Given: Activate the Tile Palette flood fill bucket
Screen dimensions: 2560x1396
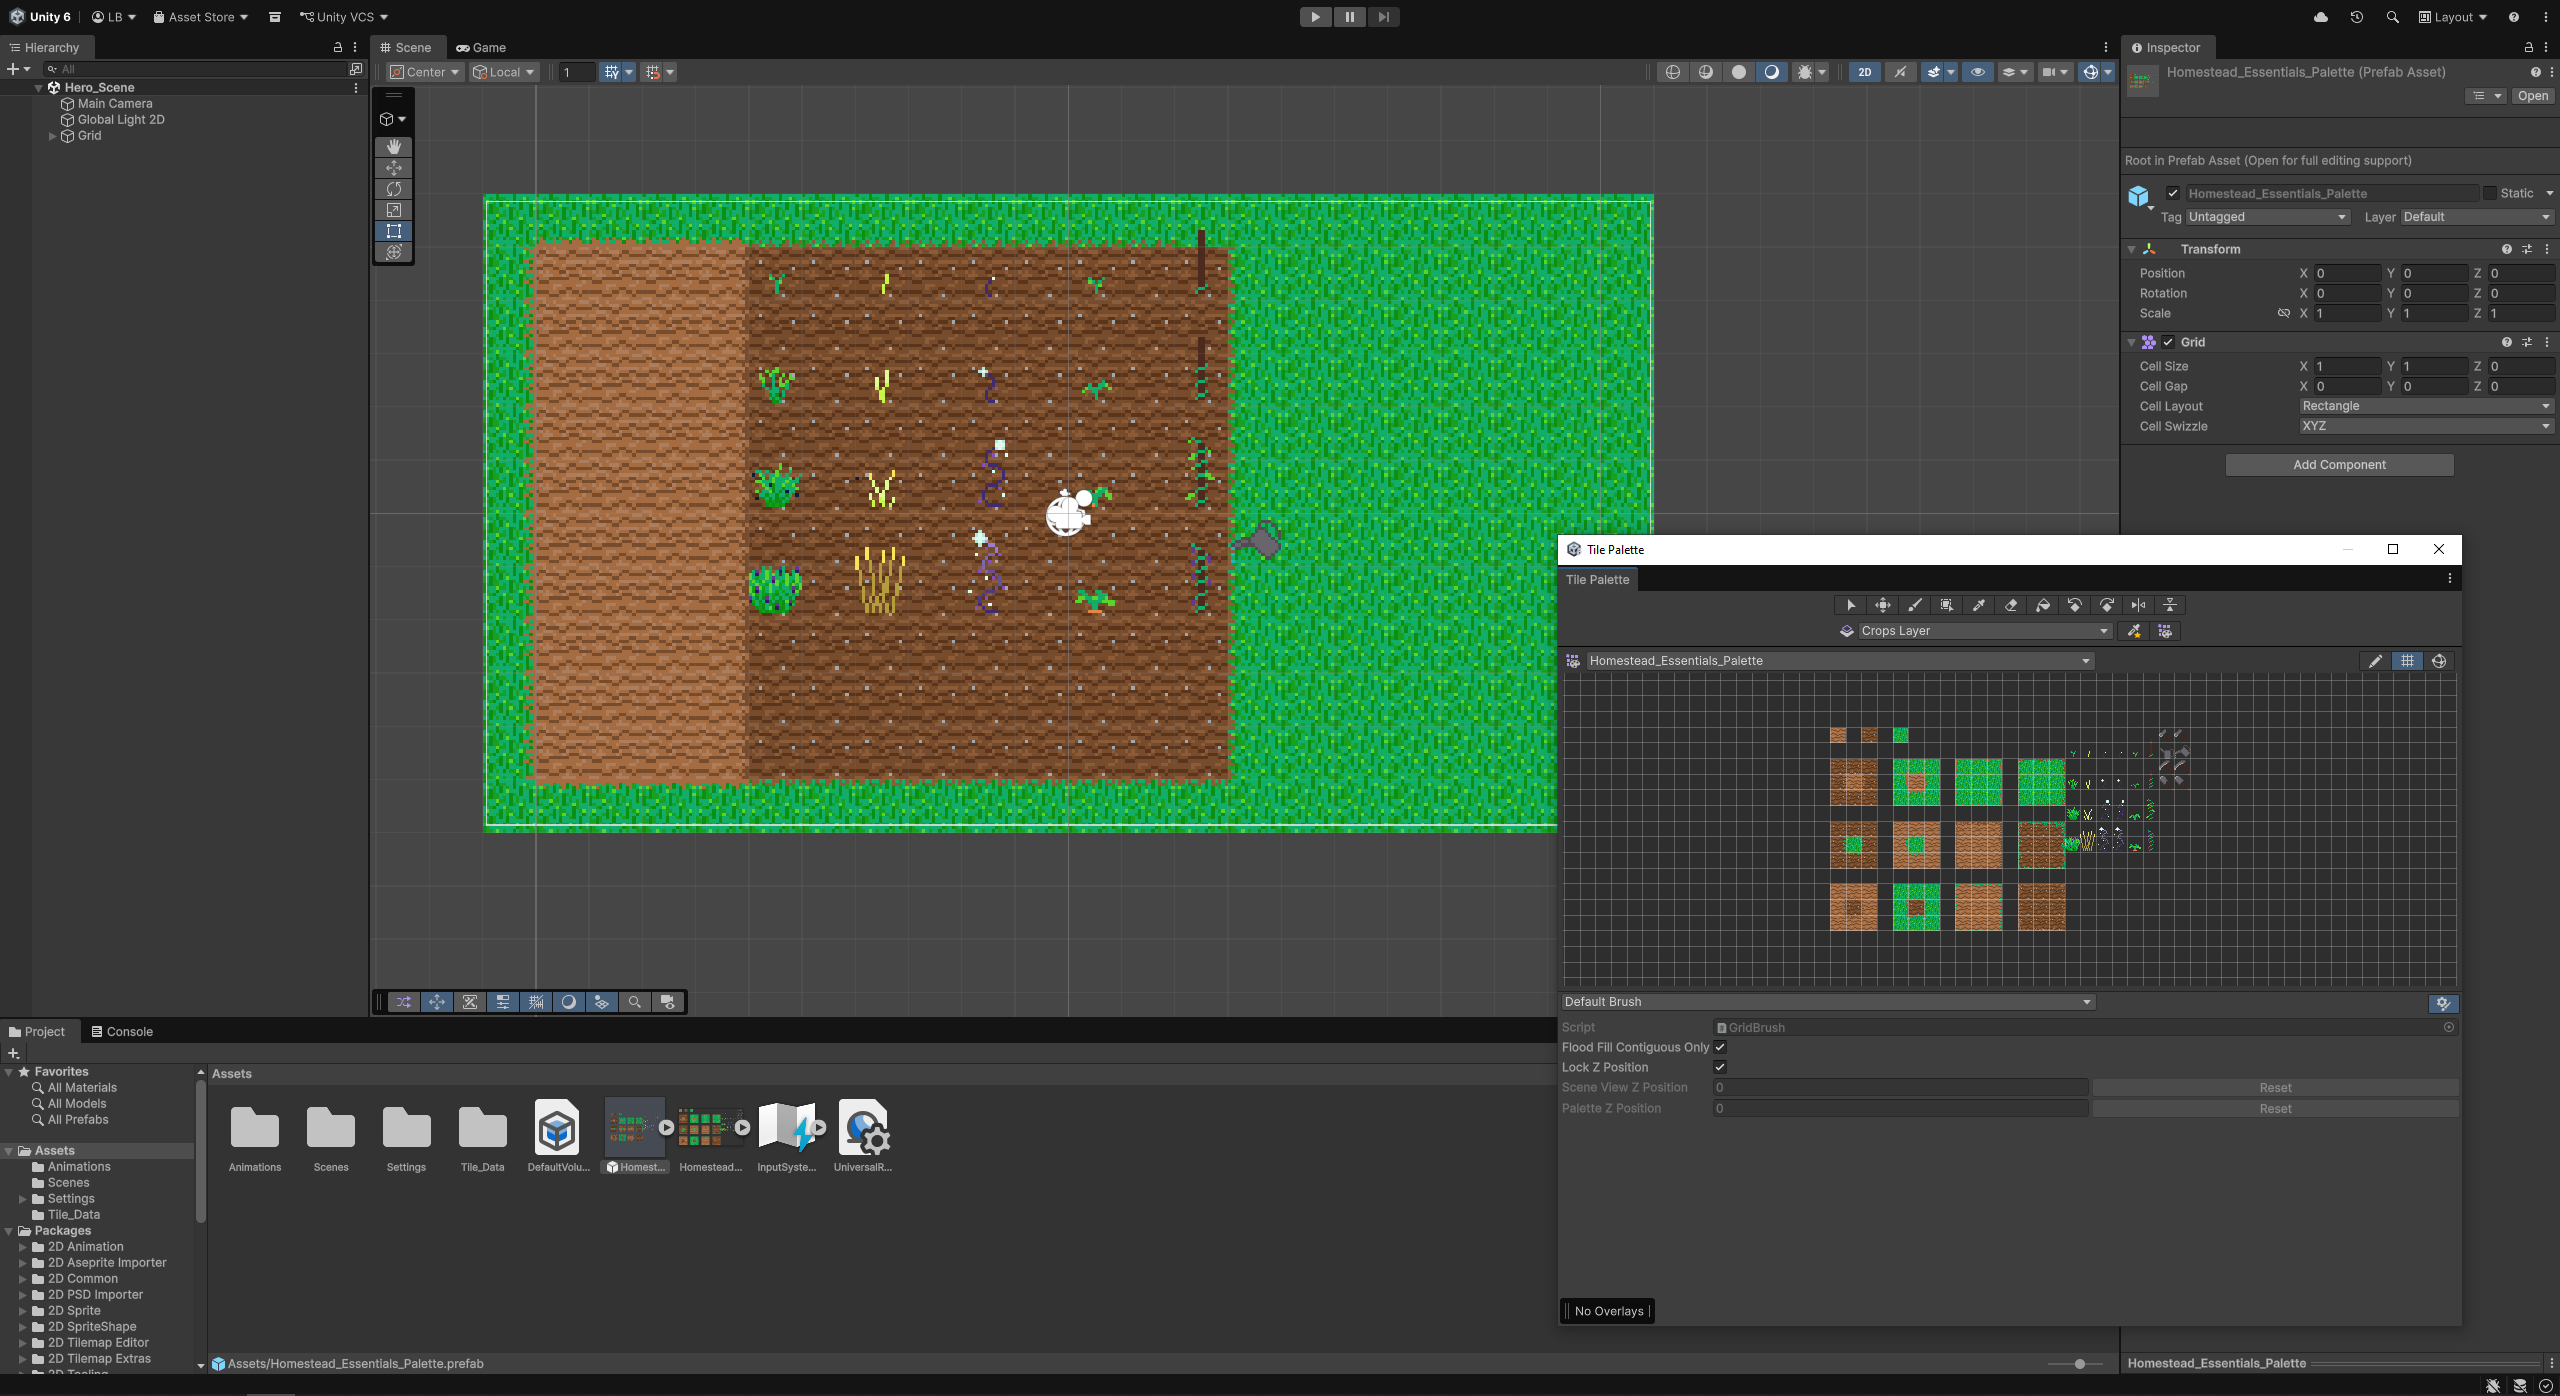Looking at the screenshot, I should coord(2043,605).
